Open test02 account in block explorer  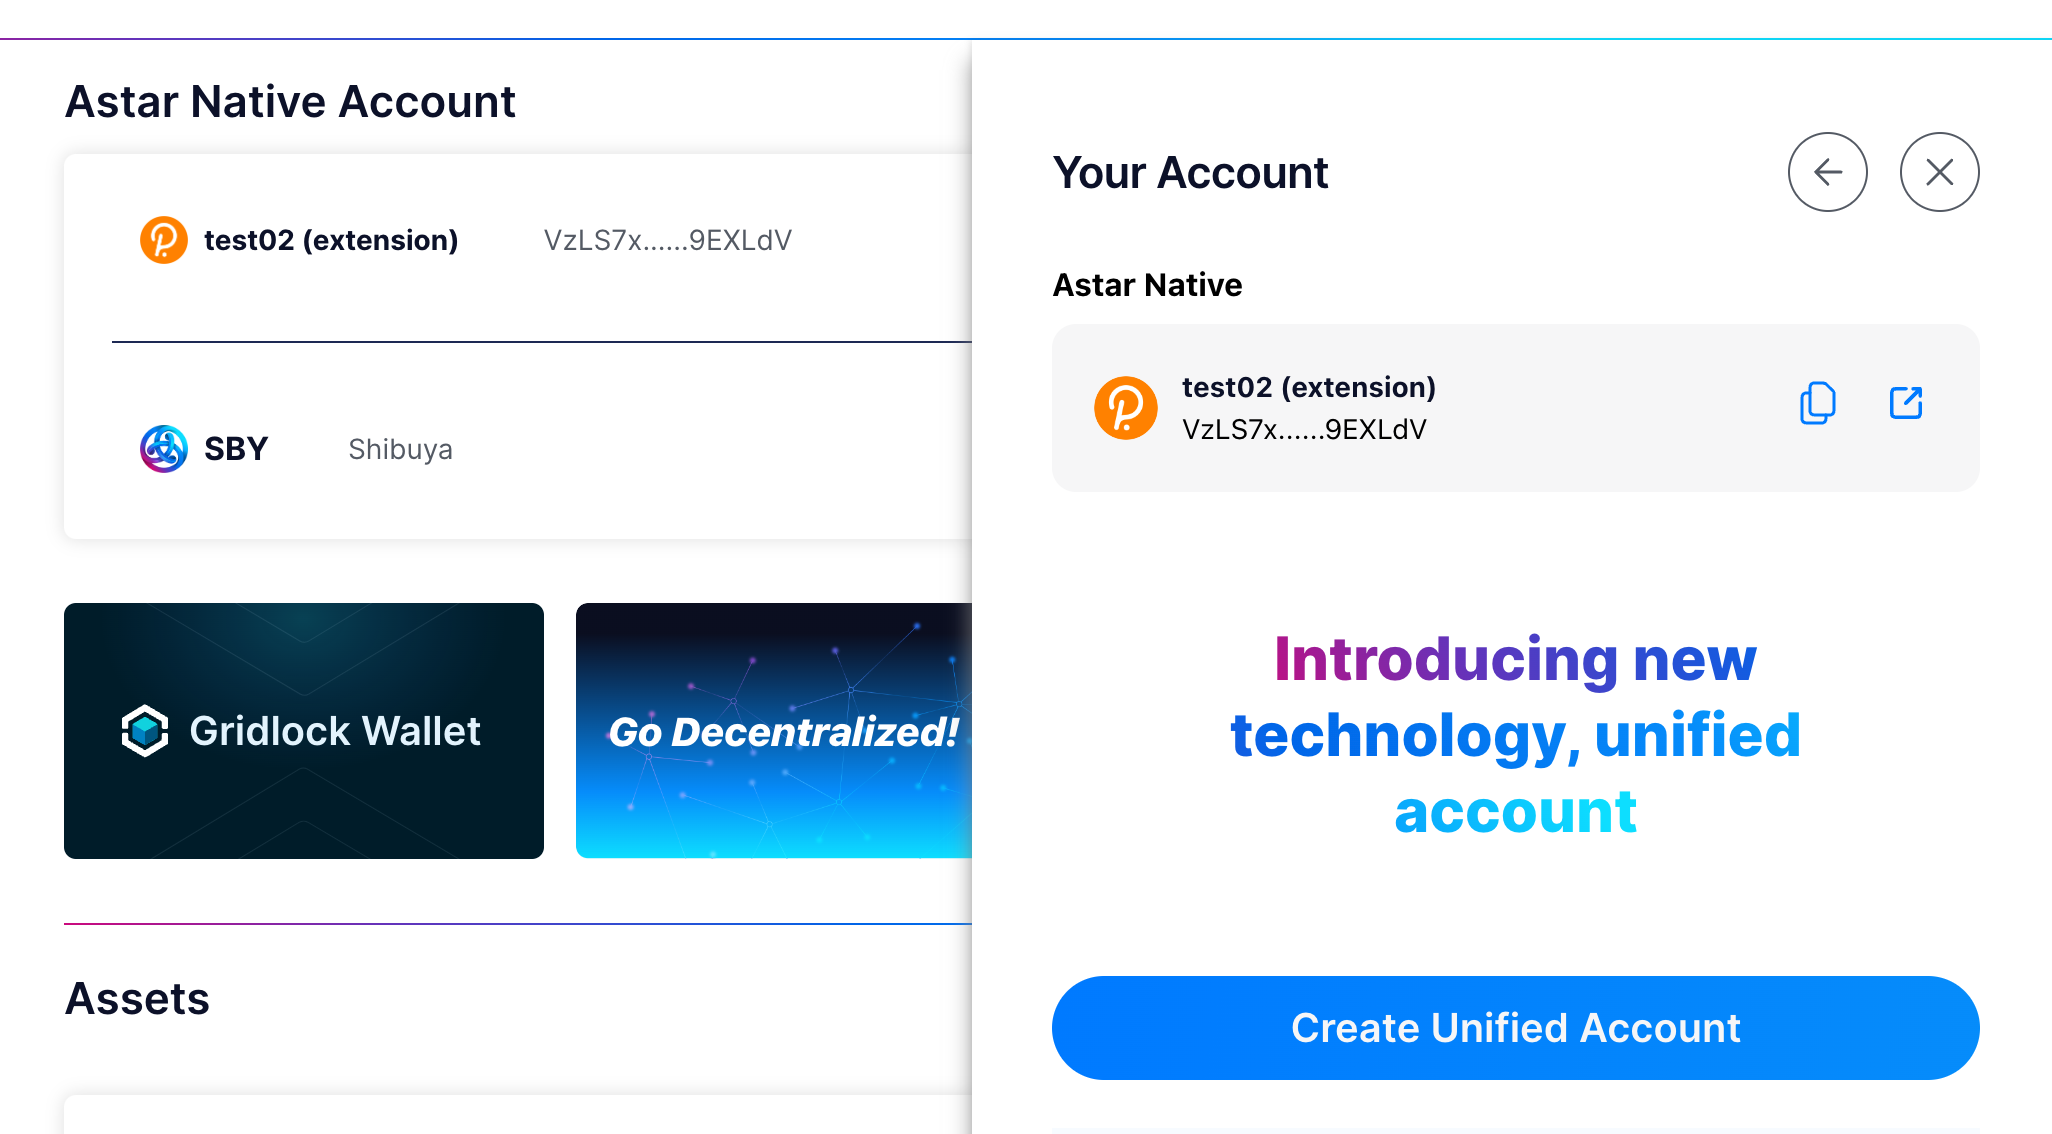coord(1906,403)
